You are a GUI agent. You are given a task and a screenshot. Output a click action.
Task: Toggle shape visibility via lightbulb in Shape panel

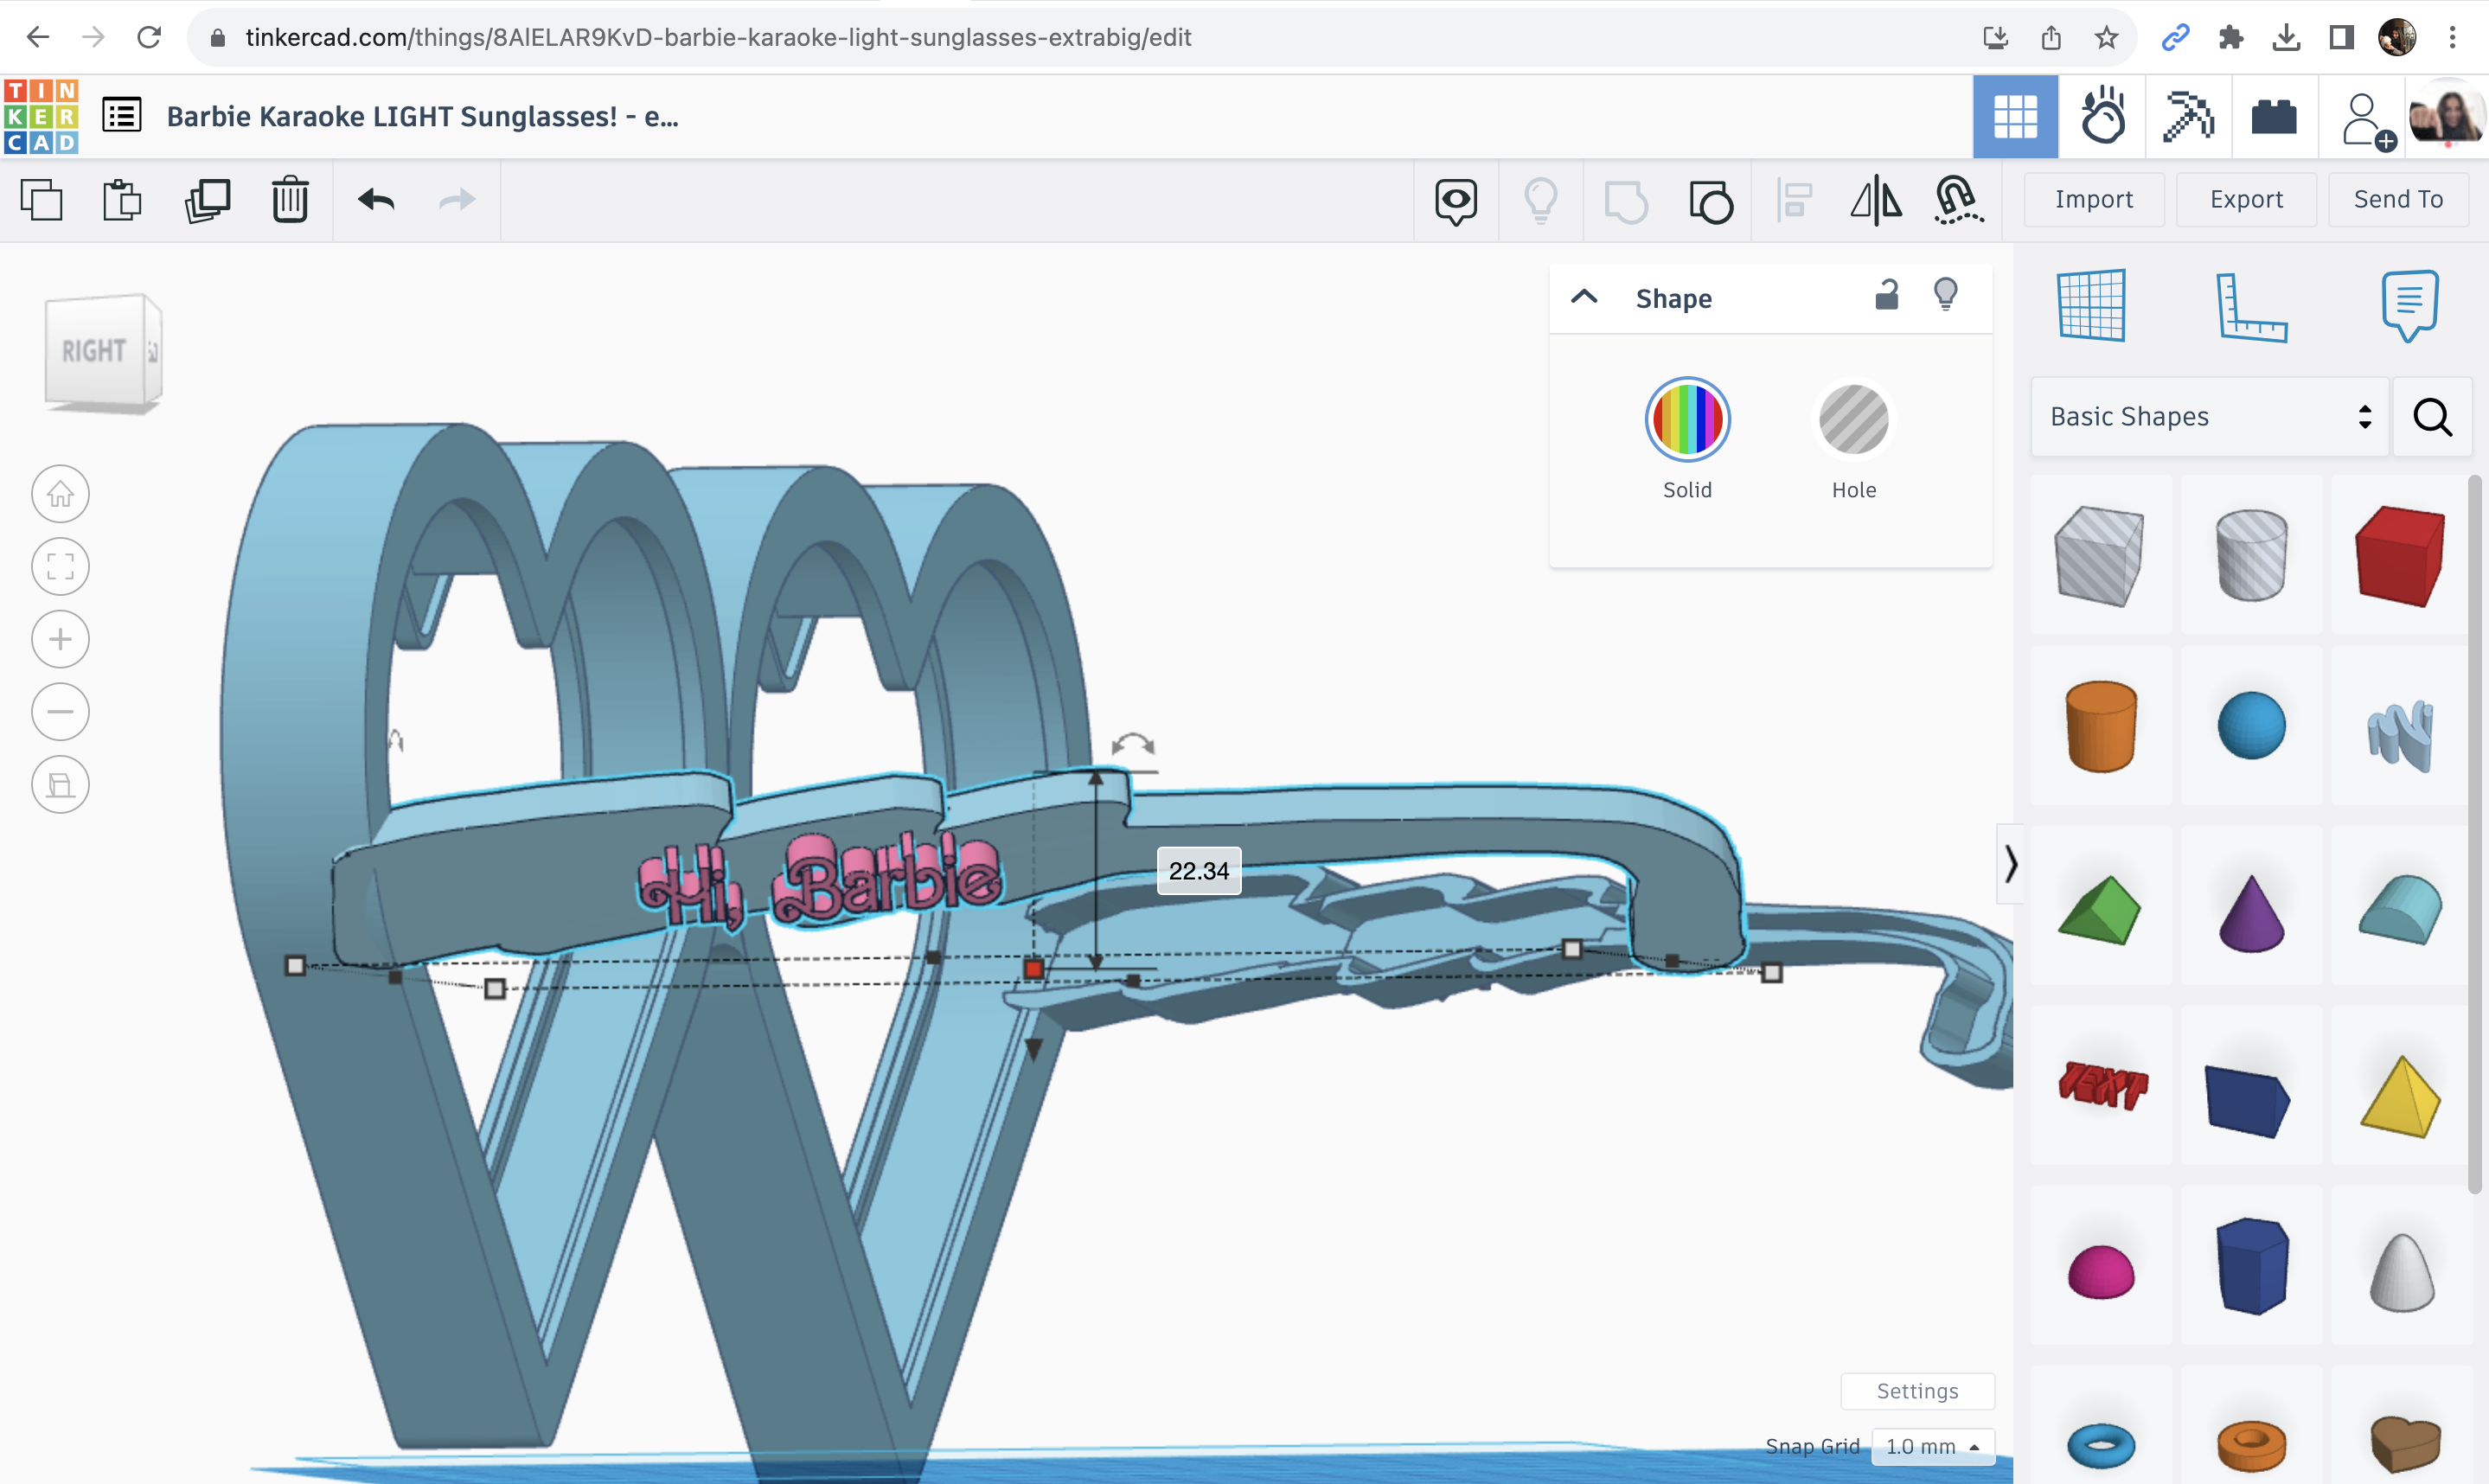coord(1944,296)
